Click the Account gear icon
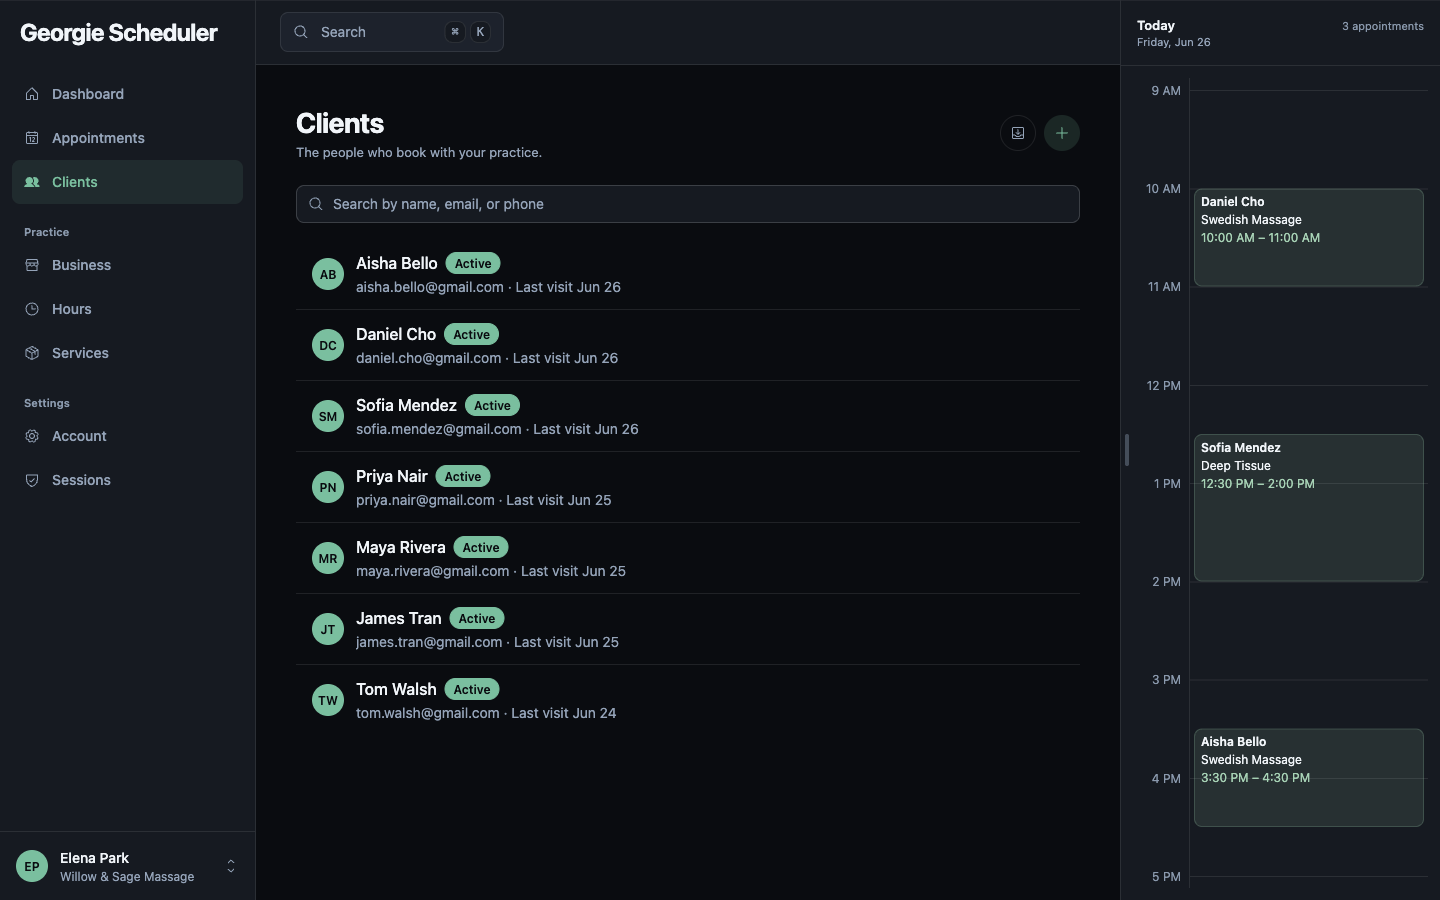Viewport: 1440px width, 900px height. coord(32,436)
